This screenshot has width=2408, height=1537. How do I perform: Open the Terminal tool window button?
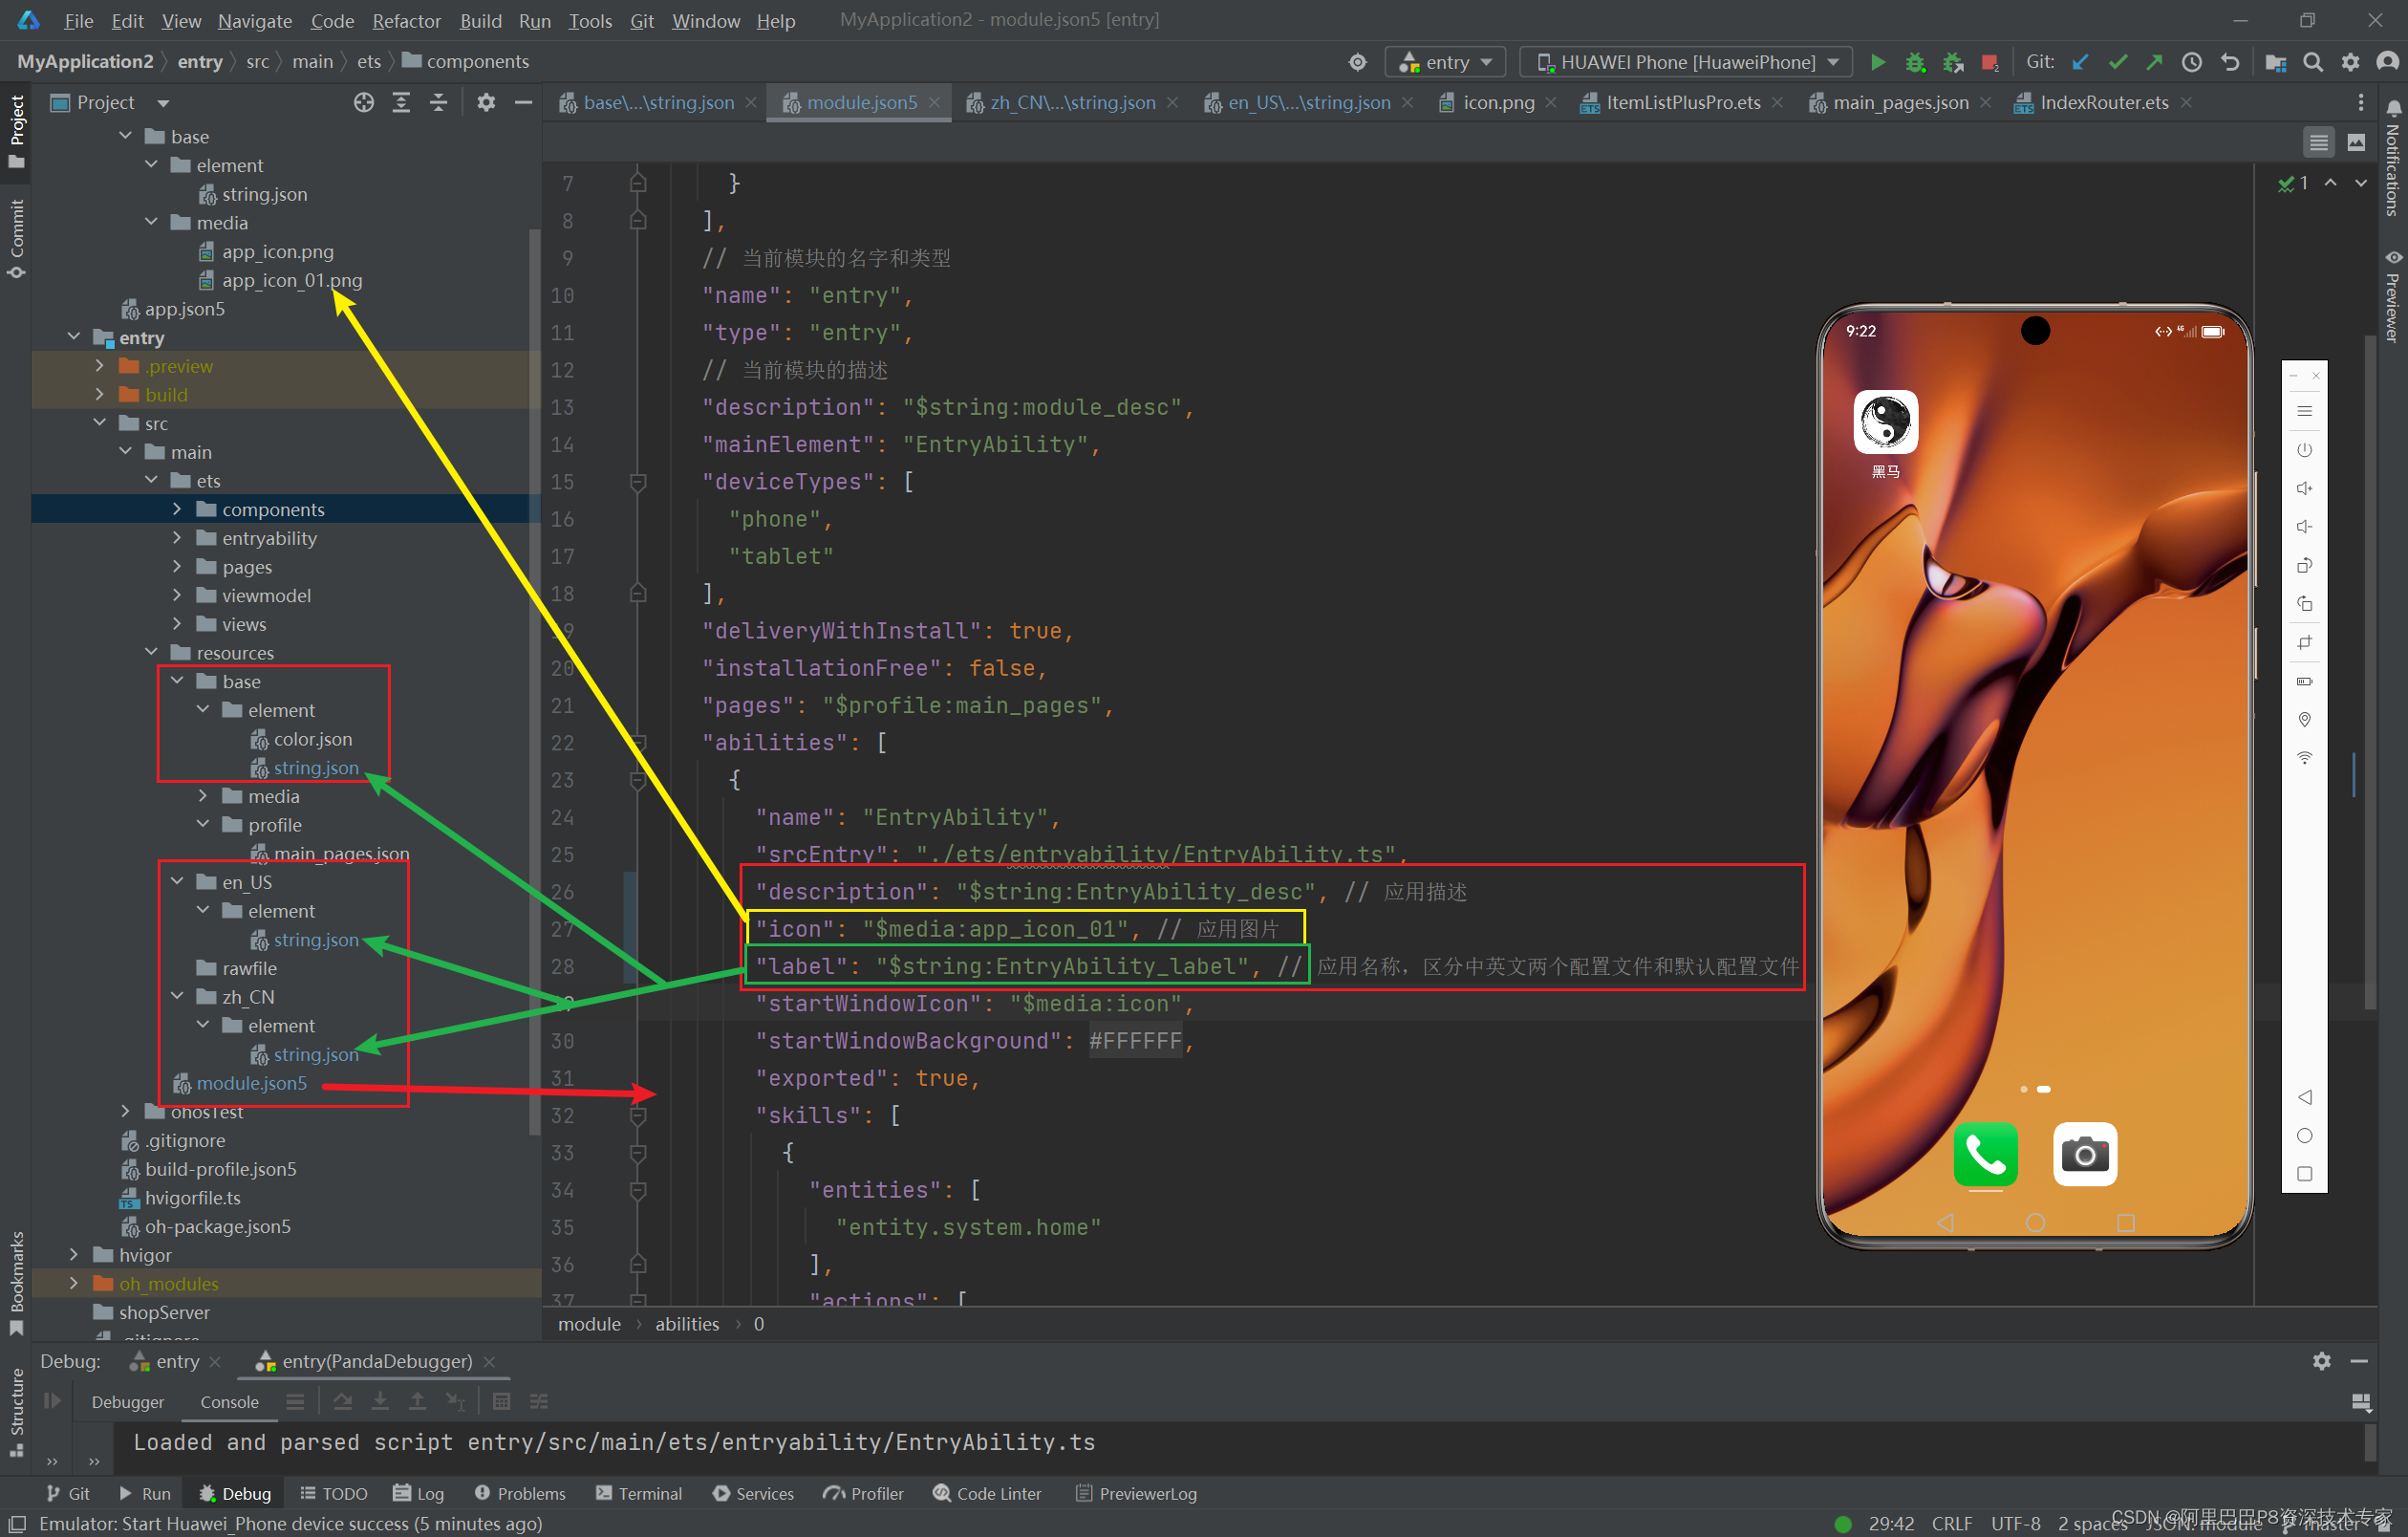pos(638,1493)
